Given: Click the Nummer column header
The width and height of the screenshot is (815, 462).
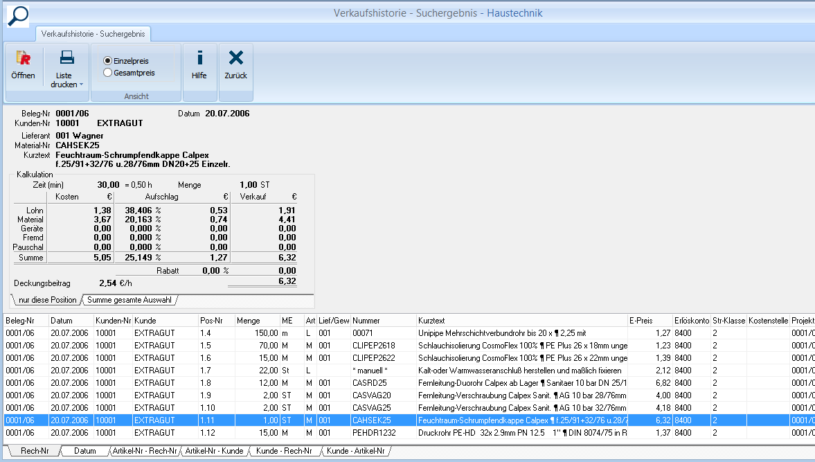Looking at the screenshot, I should click(384, 321).
